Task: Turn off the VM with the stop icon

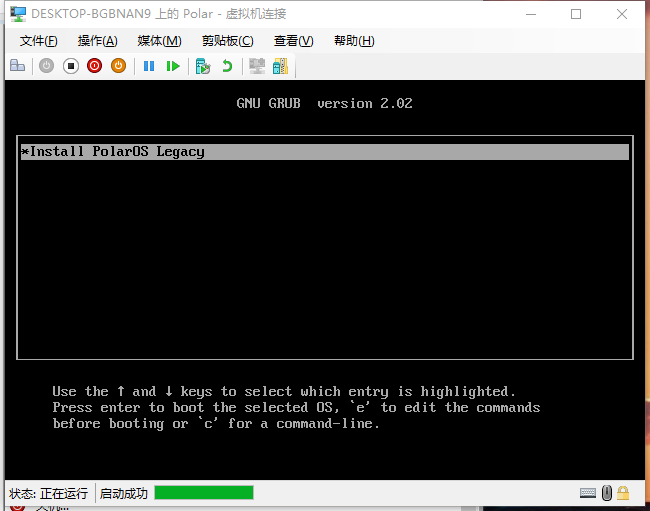Action: pyautogui.click(x=71, y=66)
